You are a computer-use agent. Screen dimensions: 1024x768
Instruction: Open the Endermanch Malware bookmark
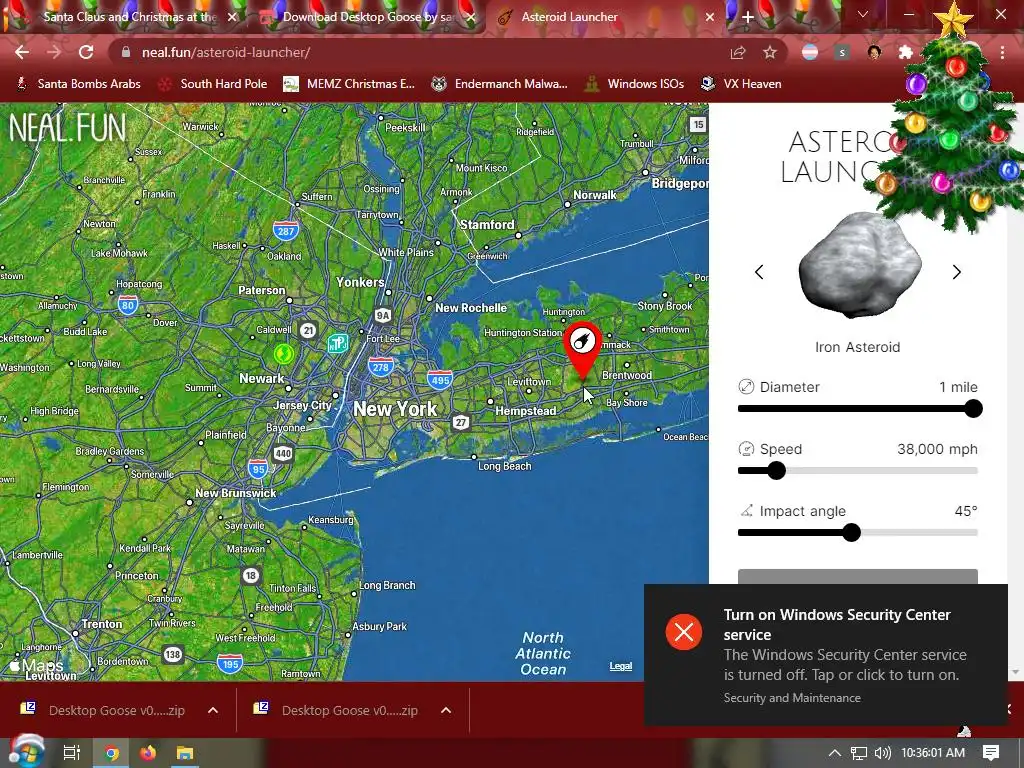pyautogui.click(x=499, y=84)
